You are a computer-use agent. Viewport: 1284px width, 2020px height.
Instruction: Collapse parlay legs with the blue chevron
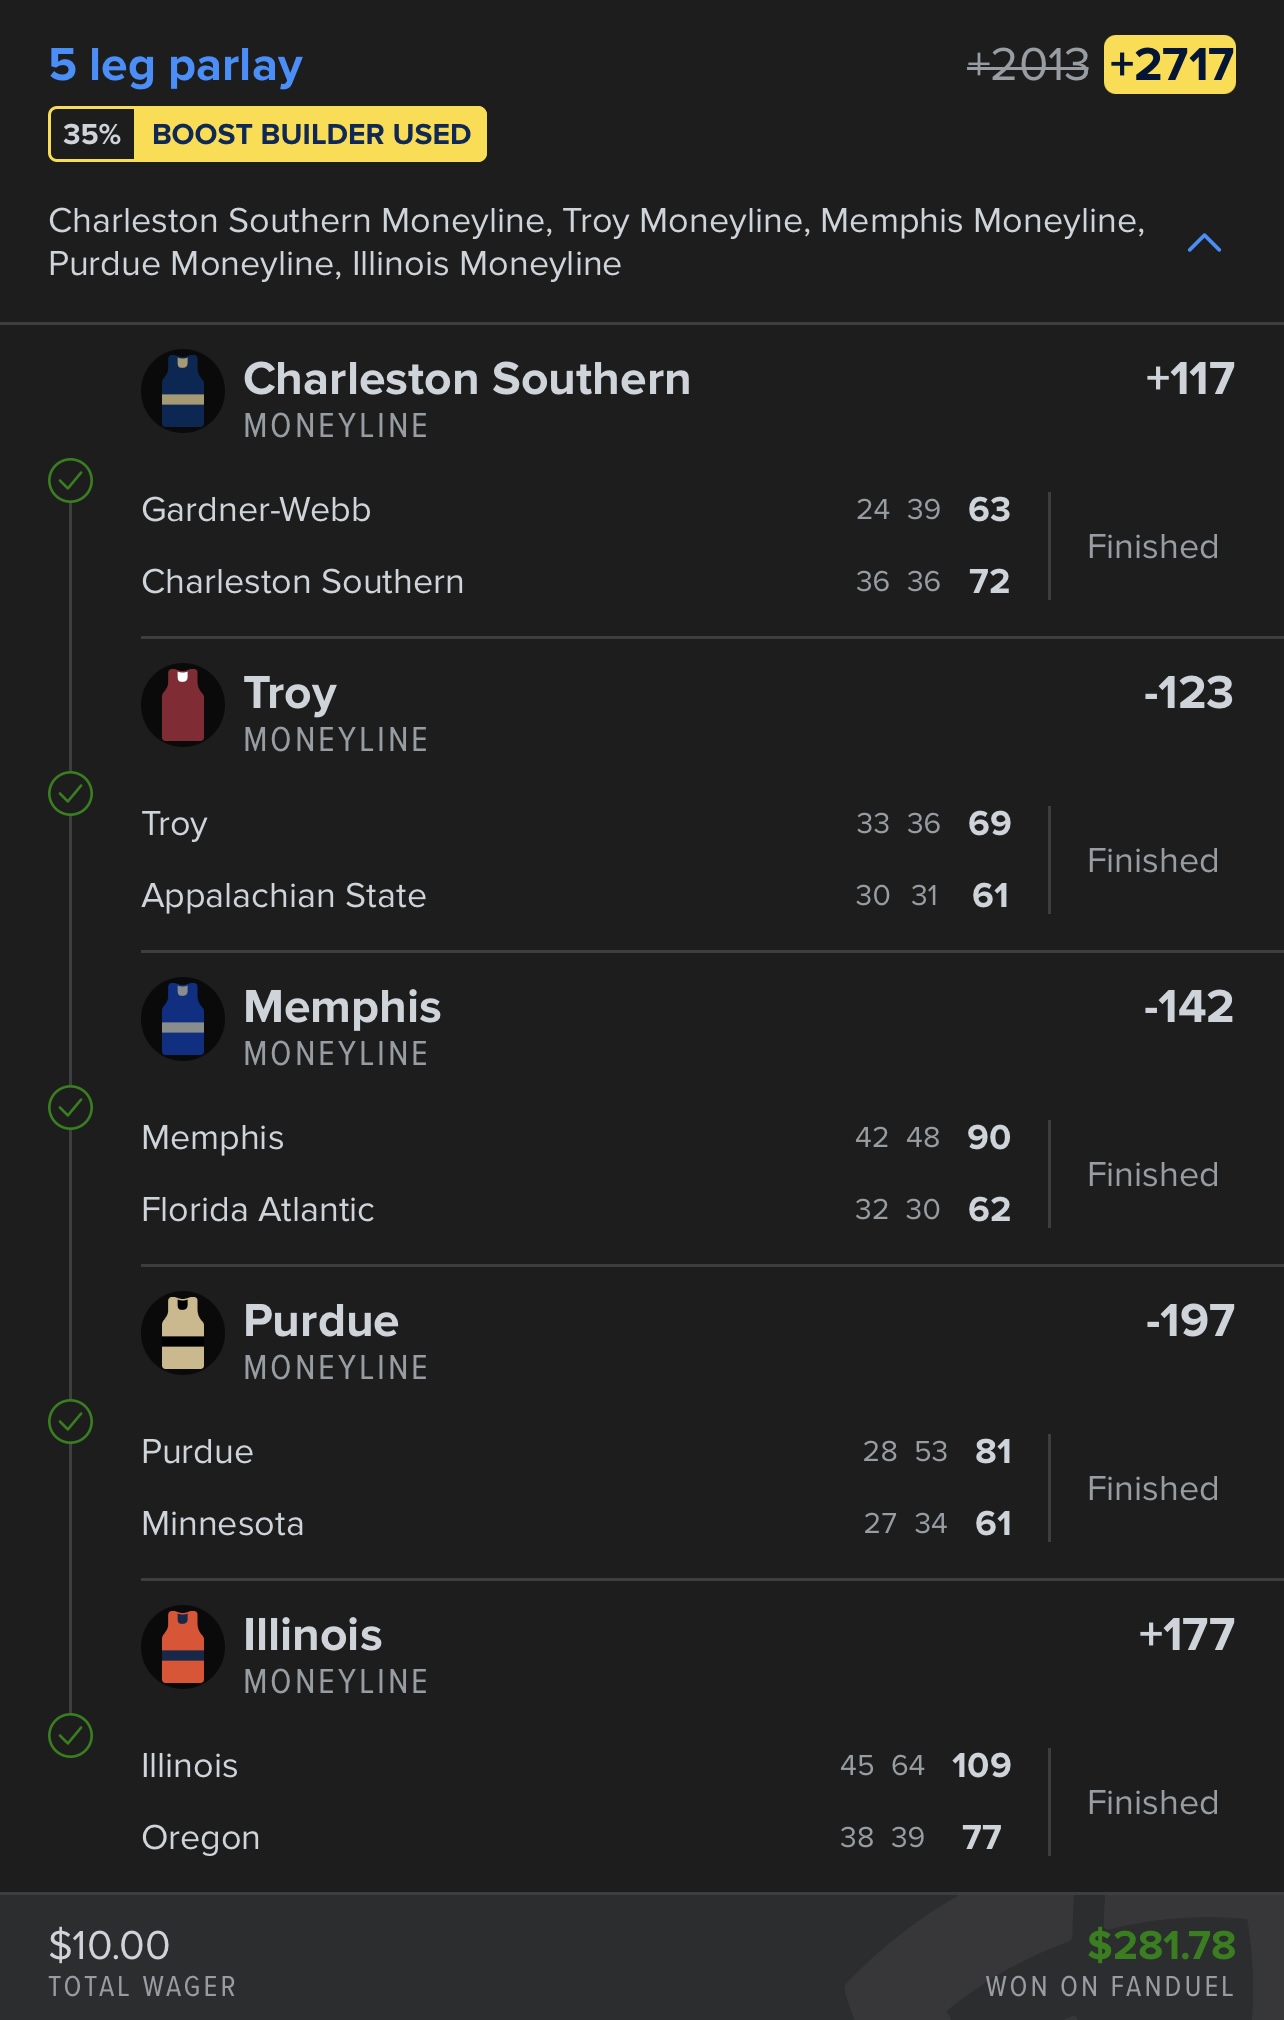pos(1204,243)
